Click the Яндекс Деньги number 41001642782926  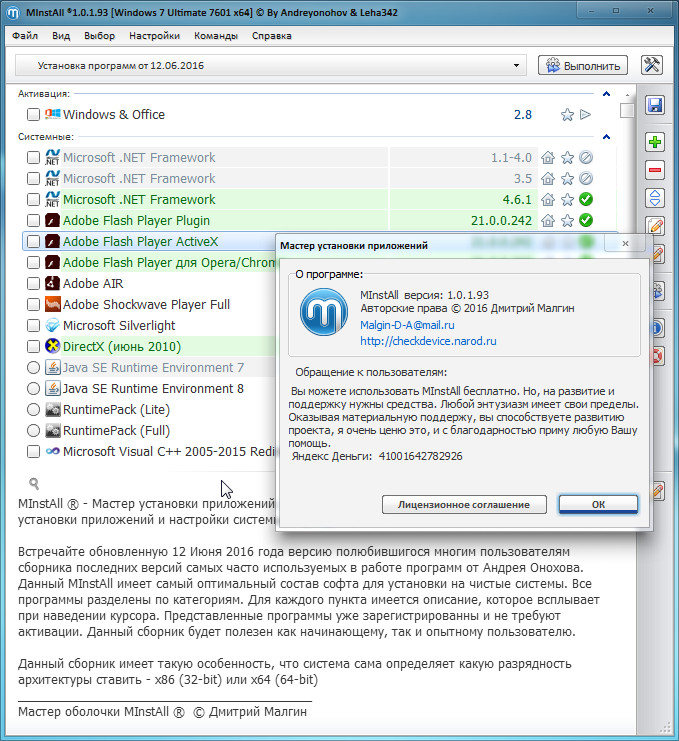(x=421, y=456)
